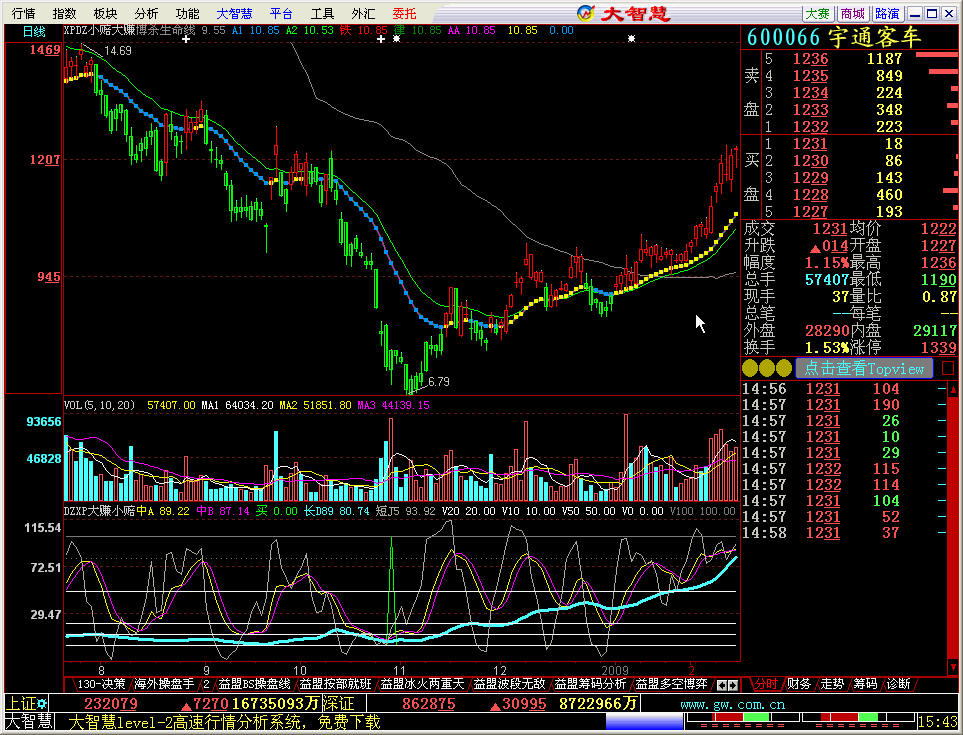Switch to the 诊断 tab
The height and width of the screenshot is (735, 963).
pyautogui.click(x=899, y=683)
